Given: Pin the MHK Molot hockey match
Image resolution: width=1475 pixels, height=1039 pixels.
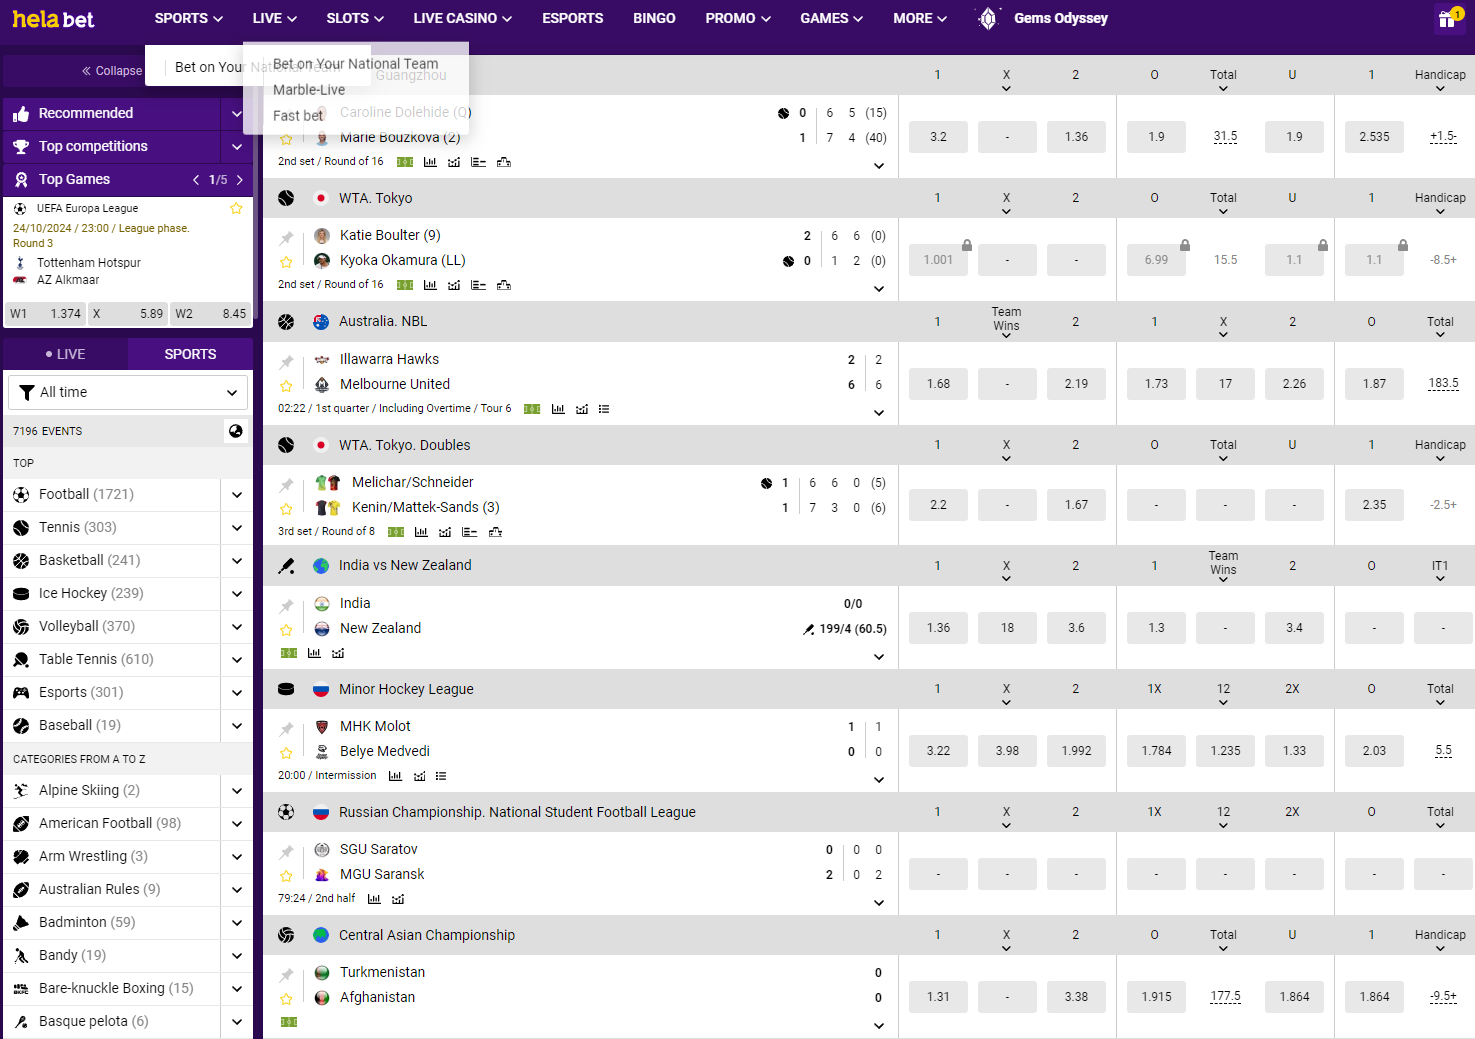Looking at the screenshot, I should tap(286, 729).
